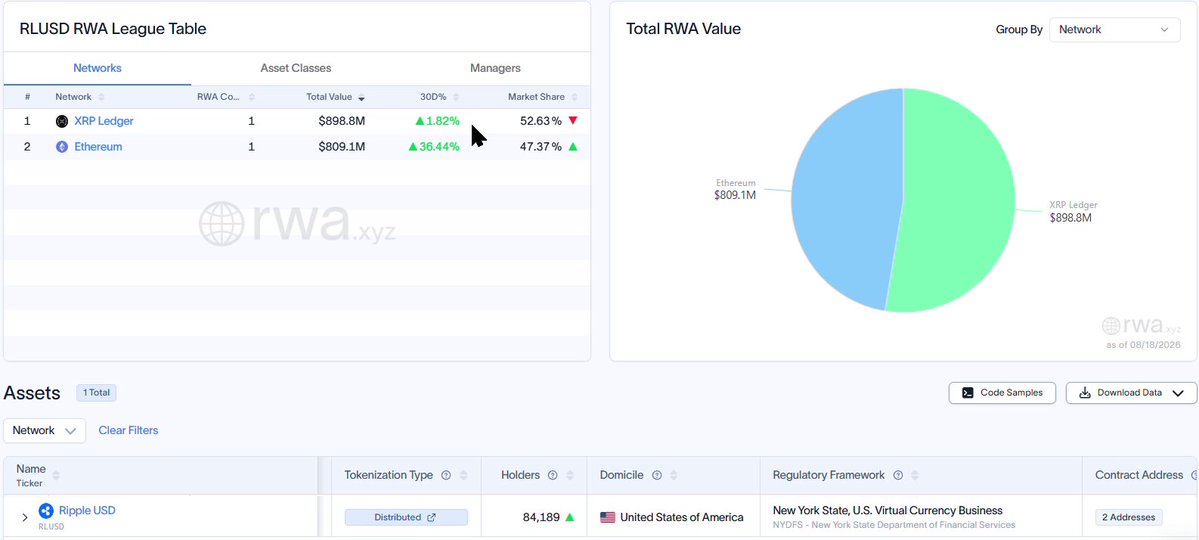Screen dimensions: 1199x540
Task: Click the Domicile column help icon
Action: click(656, 475)
